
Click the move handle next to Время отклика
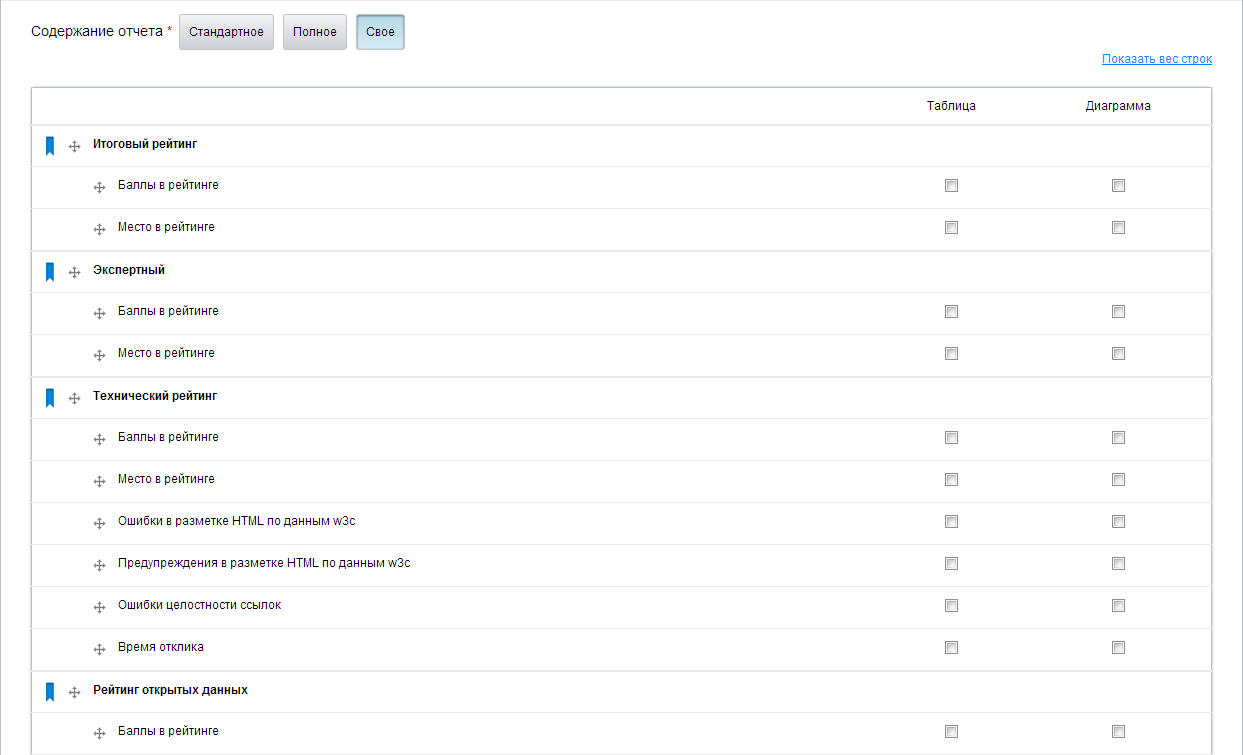point(99,649)
